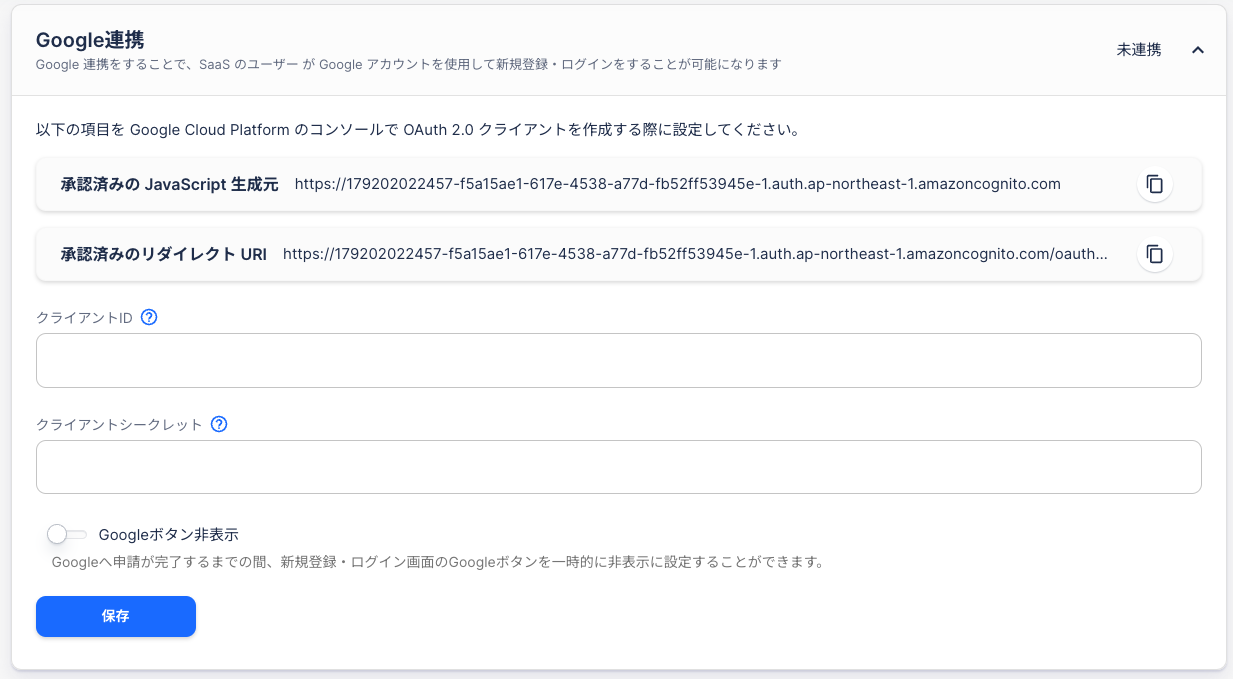Click the クライアントシークレット label text

coord(120,424)
